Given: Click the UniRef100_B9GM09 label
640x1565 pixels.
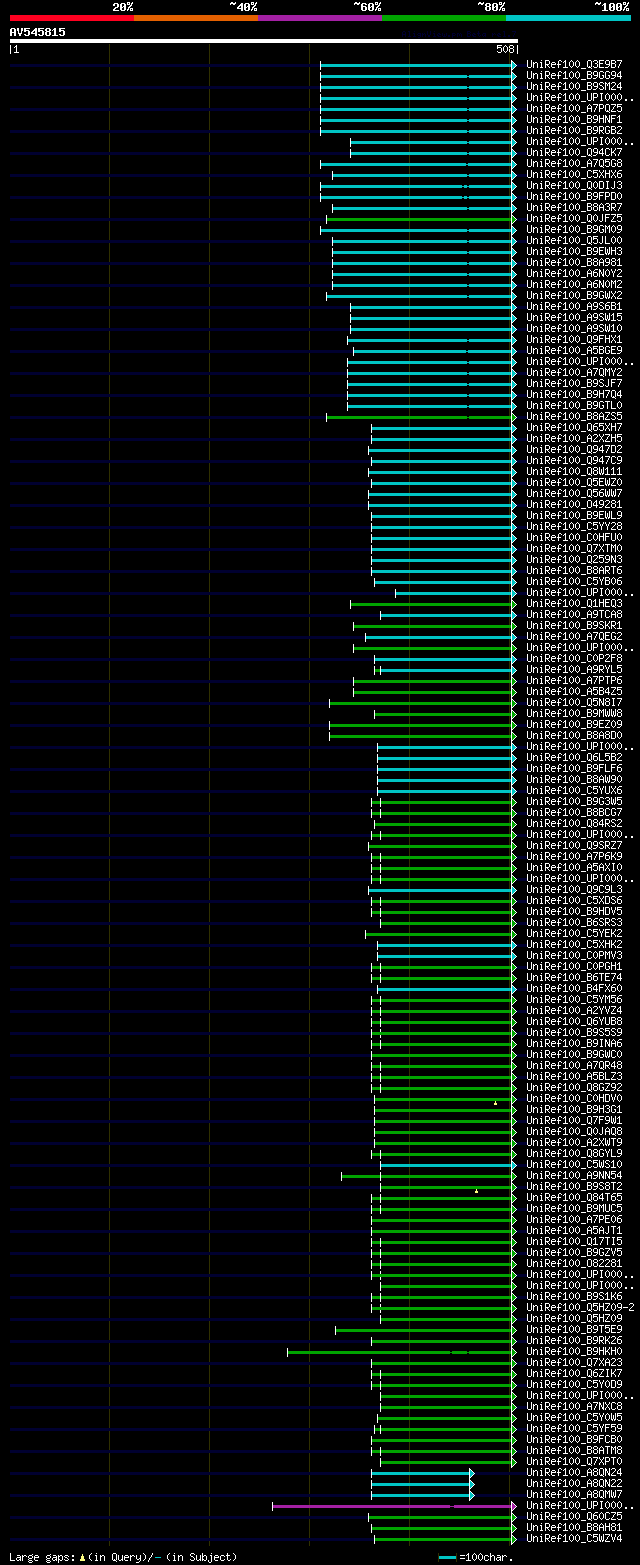Looking at the screenshot, I should point(574,230).
